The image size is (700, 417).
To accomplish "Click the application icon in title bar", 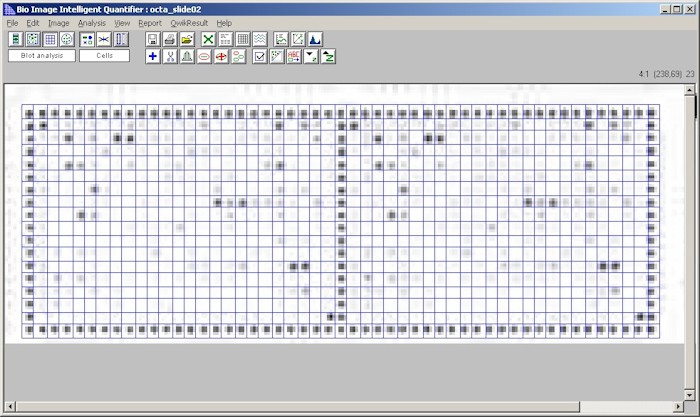I will 9,9.
